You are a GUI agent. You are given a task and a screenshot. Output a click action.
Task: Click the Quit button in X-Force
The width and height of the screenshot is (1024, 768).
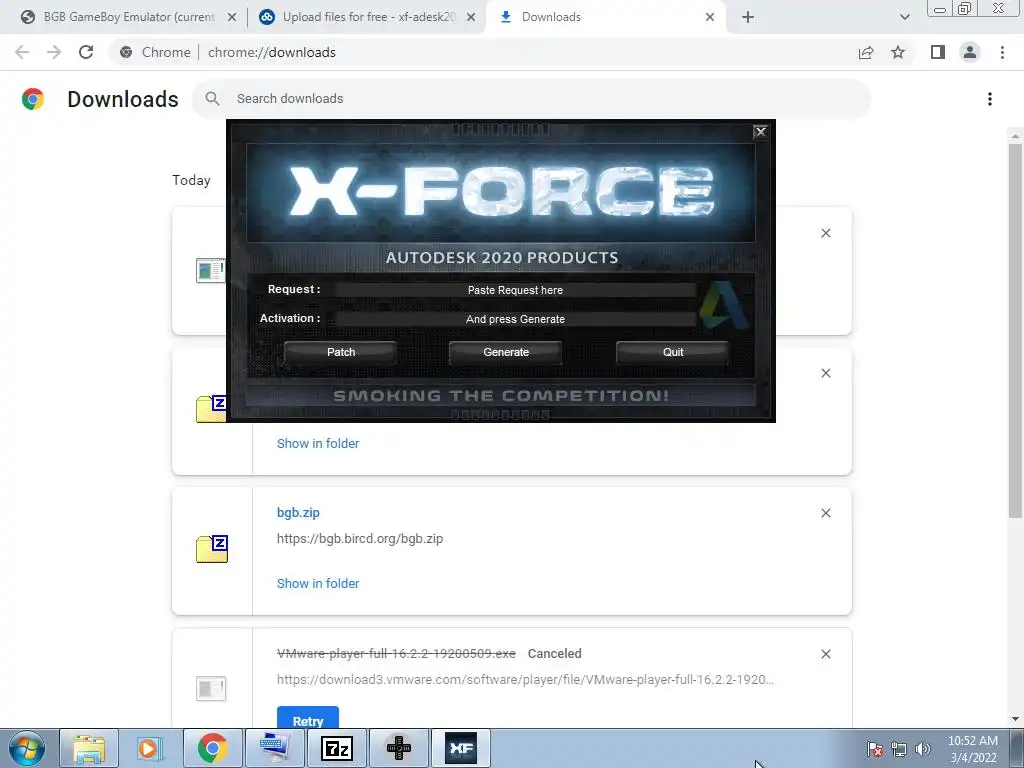tap(673, 352)
